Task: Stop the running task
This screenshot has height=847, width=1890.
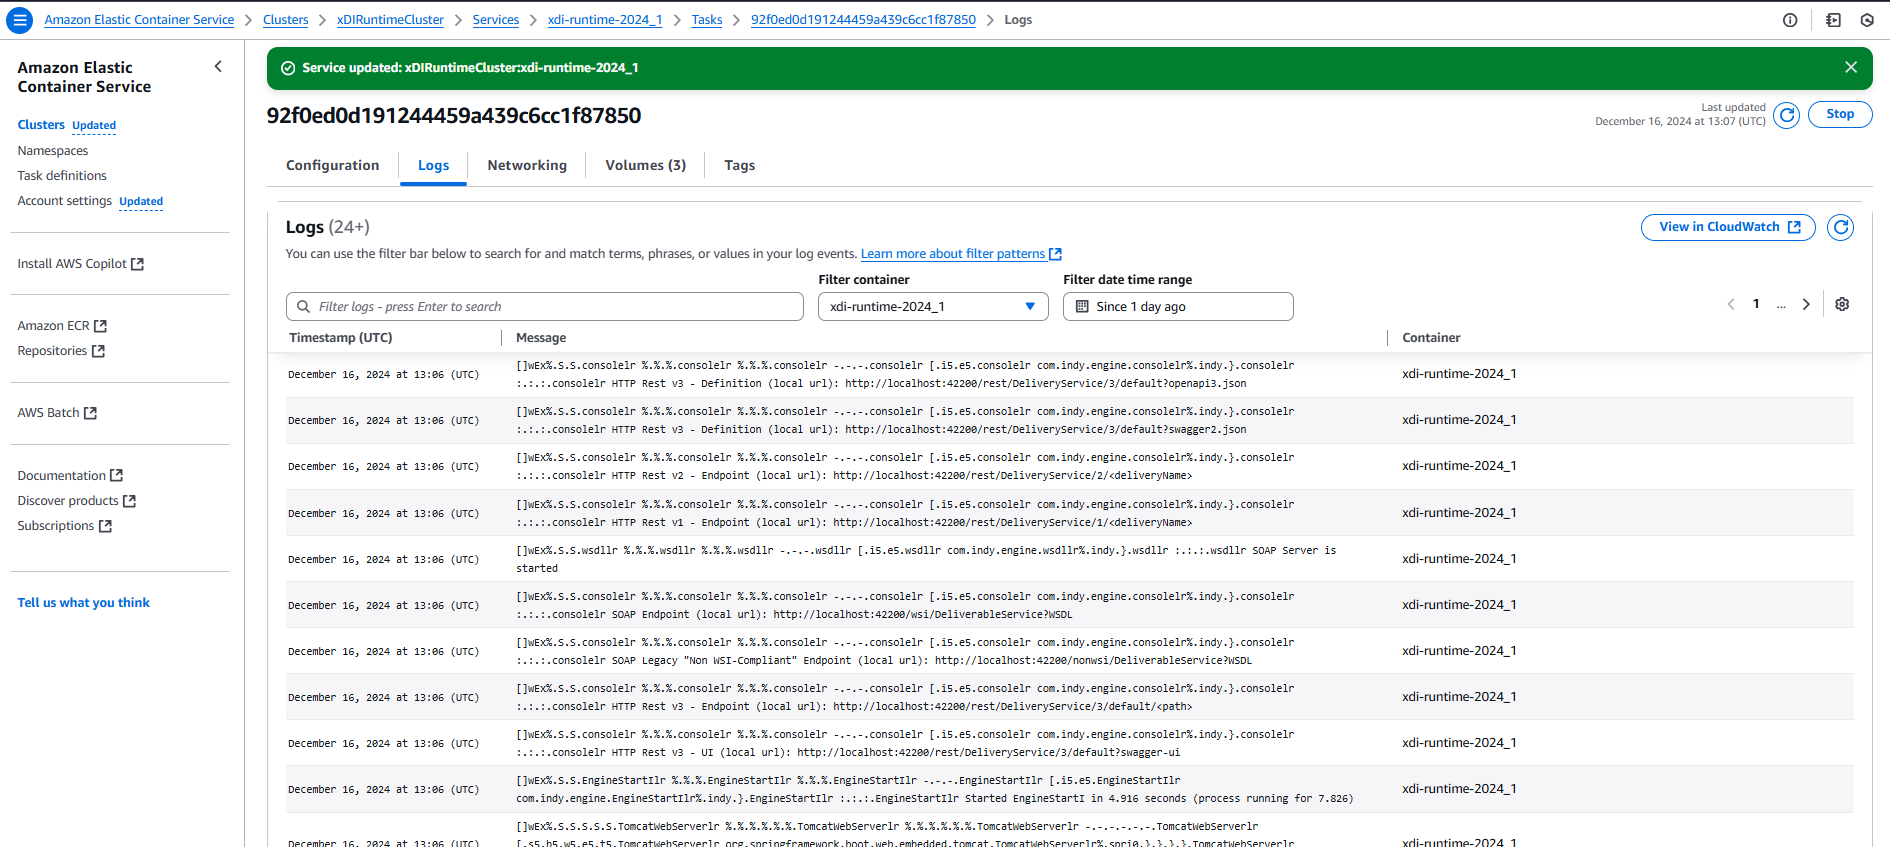Action: pyautogui.click(x=1840, y=114)
